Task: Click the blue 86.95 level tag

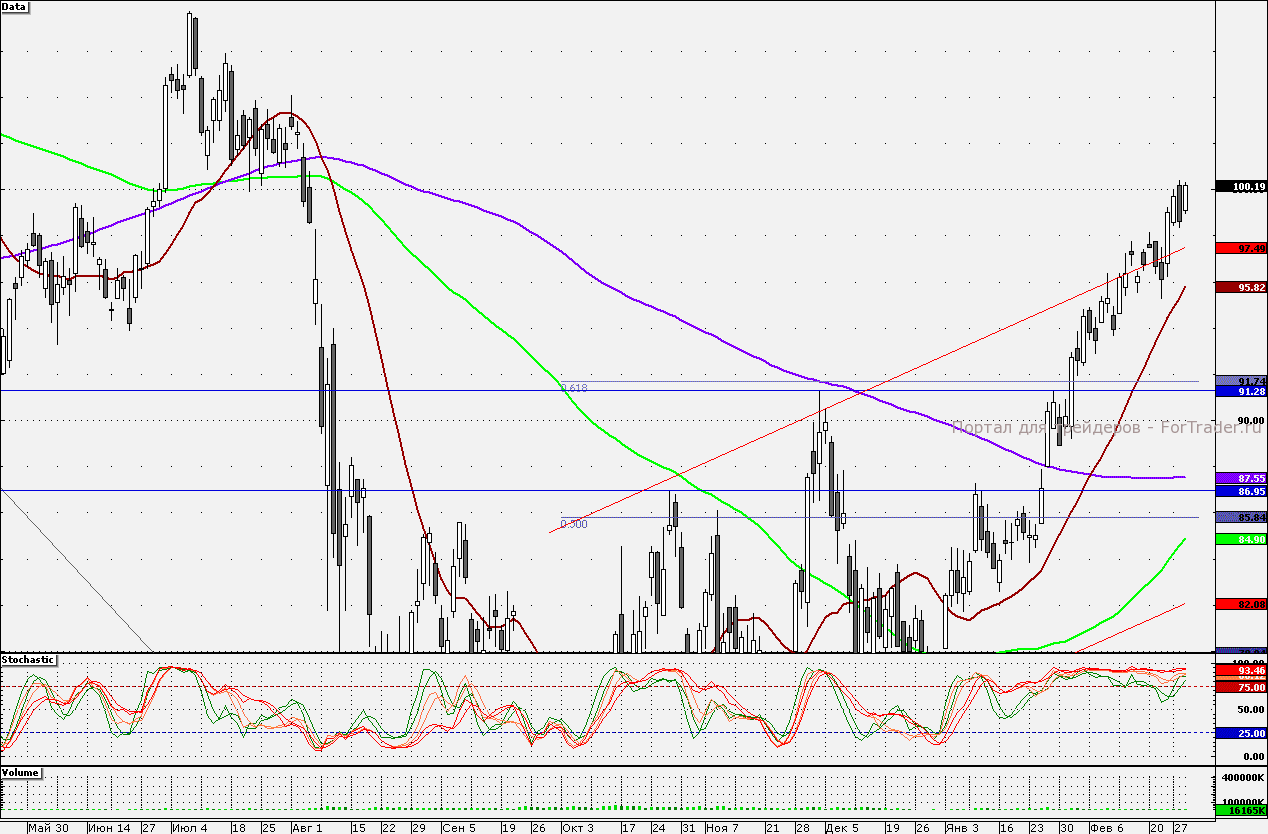Action: pyautogui.click(x=1240, y=492)
